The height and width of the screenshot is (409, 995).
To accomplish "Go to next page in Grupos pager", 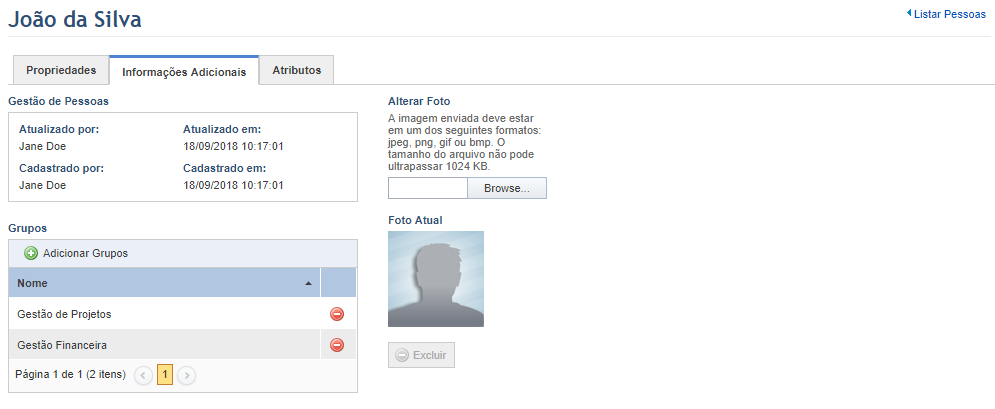I will click(x=186, y=375).
